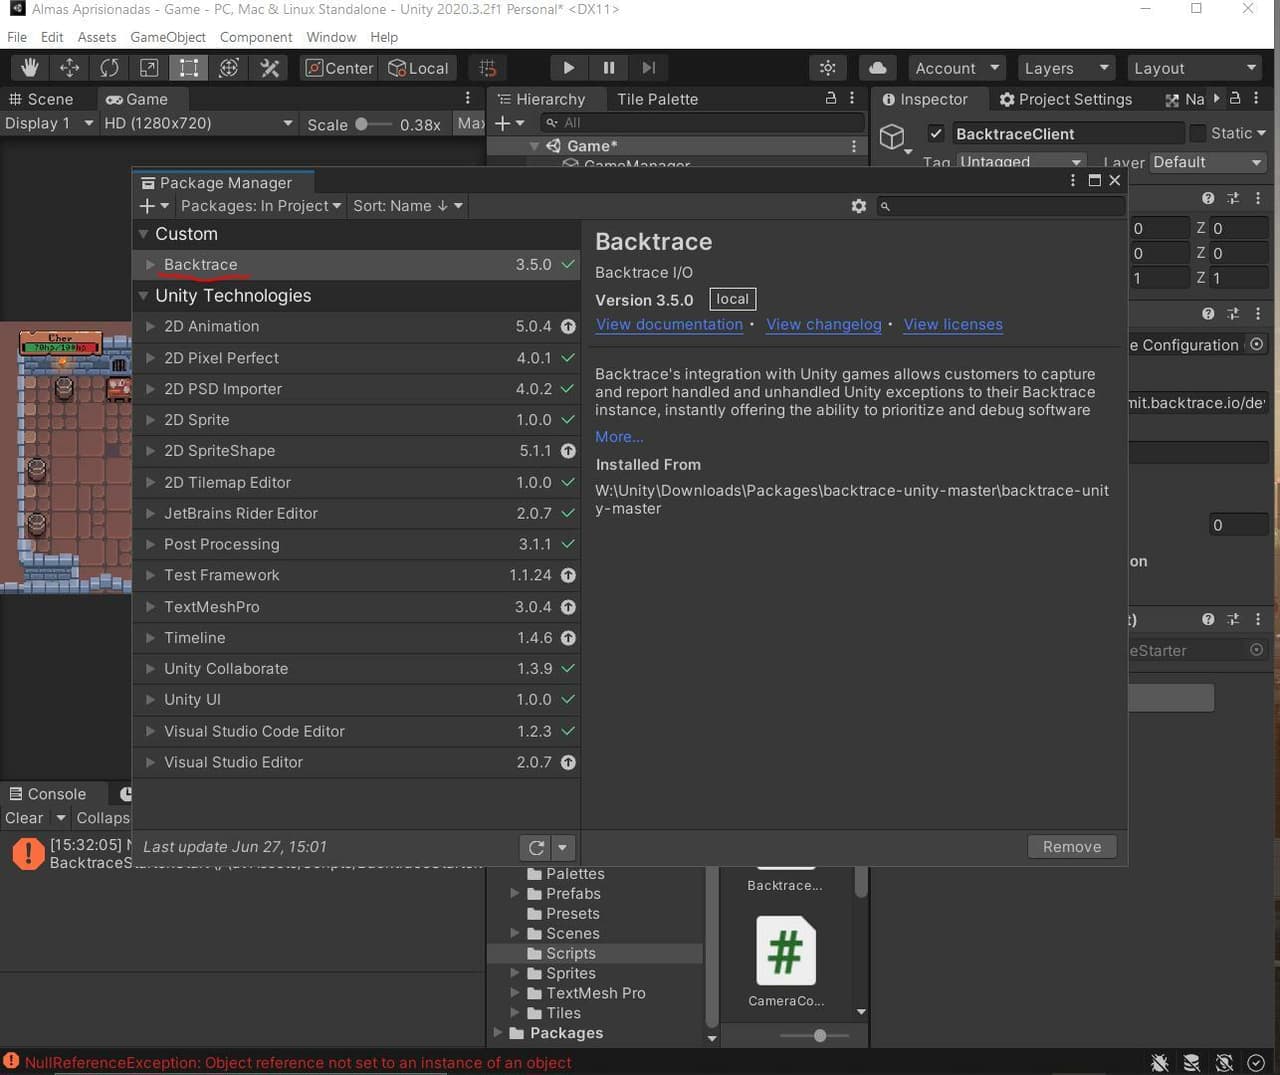1280x1075 pixels.
Task: Open Hierarchy Game scene options menu
Action: pos(853,146)
